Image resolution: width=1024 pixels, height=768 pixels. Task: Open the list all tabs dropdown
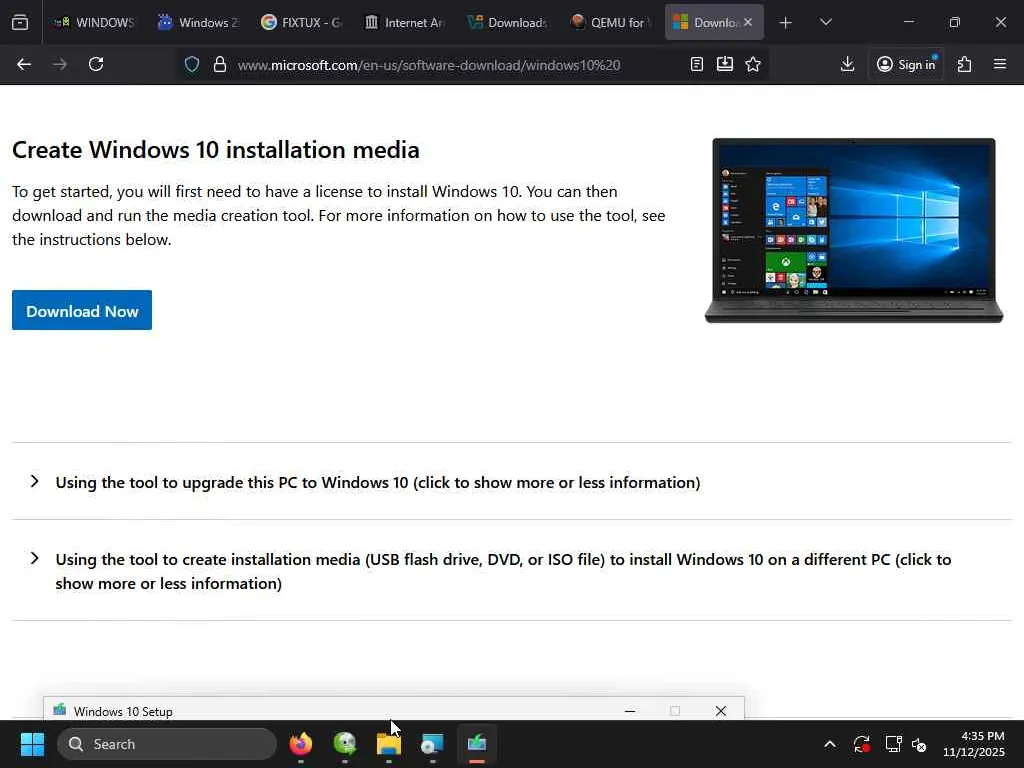(825, 23)
